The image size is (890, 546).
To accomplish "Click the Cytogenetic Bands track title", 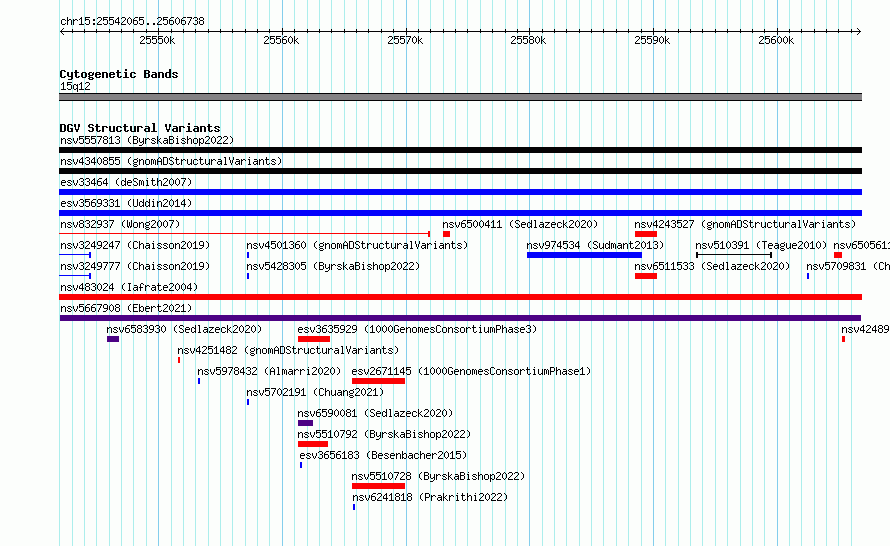I will point(119,74).
